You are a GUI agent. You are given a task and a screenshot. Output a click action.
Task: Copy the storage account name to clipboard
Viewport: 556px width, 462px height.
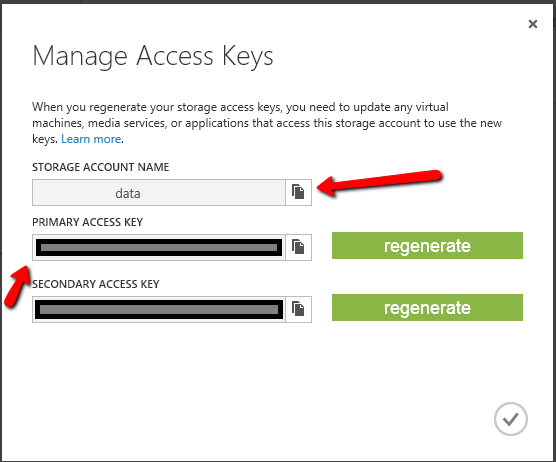pos(298,192)
